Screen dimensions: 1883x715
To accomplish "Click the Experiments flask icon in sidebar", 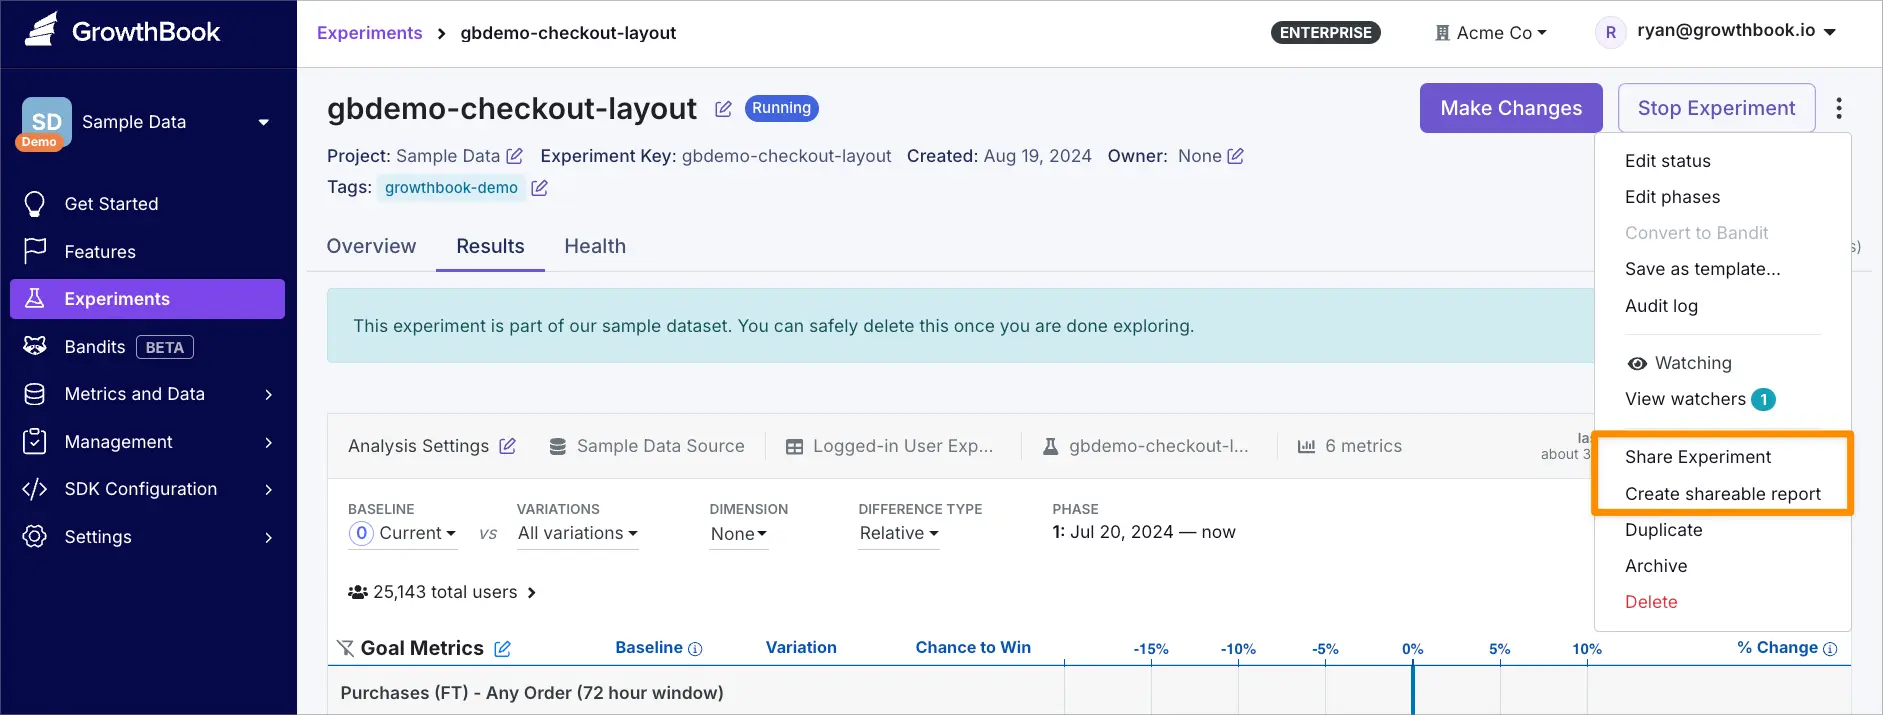I will tap(35, 298).
